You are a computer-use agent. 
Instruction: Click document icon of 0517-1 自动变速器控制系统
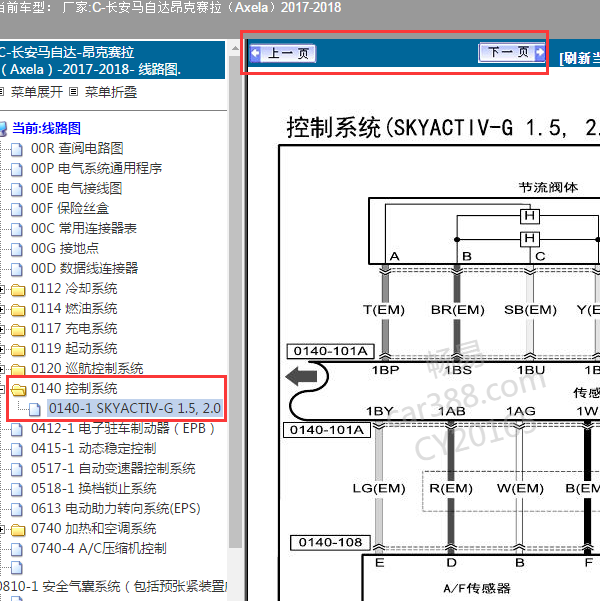16,469
